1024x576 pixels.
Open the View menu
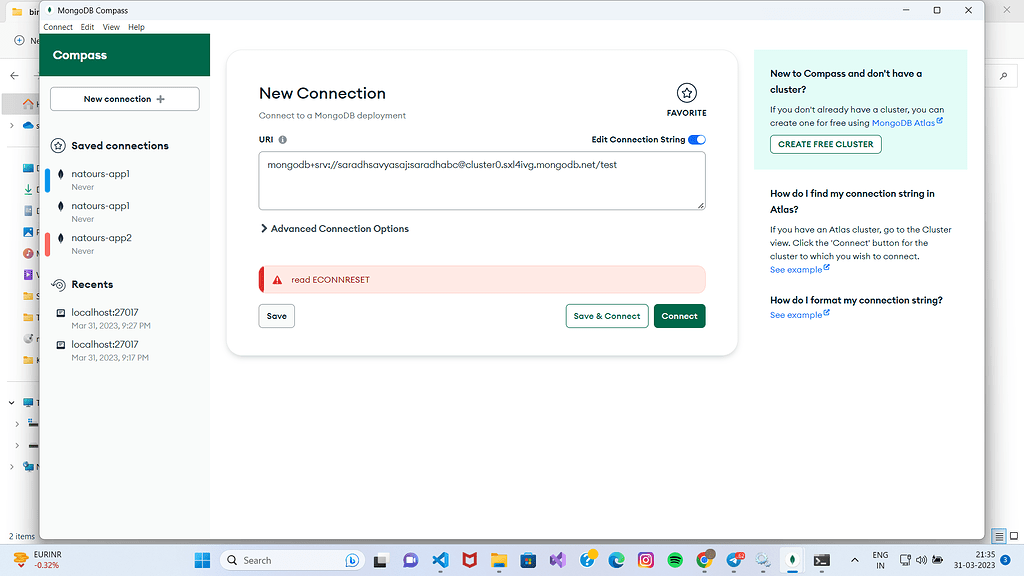[x=111, y=27]
